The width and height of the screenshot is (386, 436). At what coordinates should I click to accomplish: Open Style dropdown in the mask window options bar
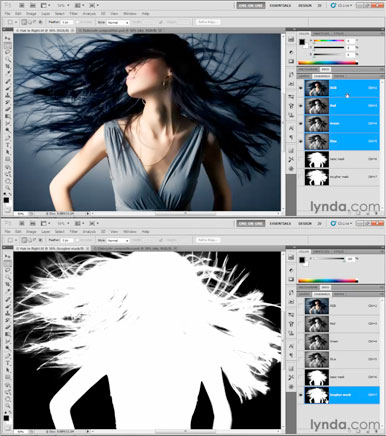(118, 240)
